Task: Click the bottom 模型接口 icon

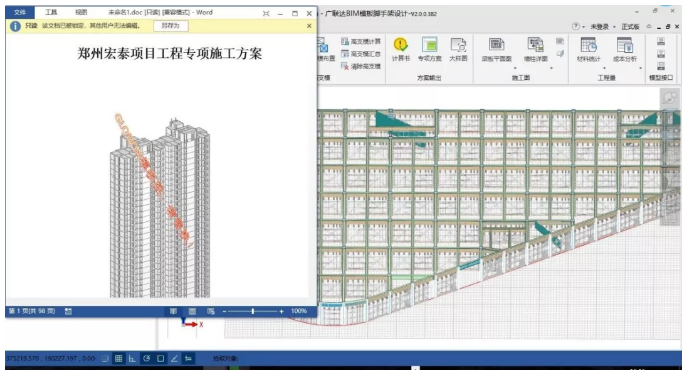Action: [x=661, y=66]
